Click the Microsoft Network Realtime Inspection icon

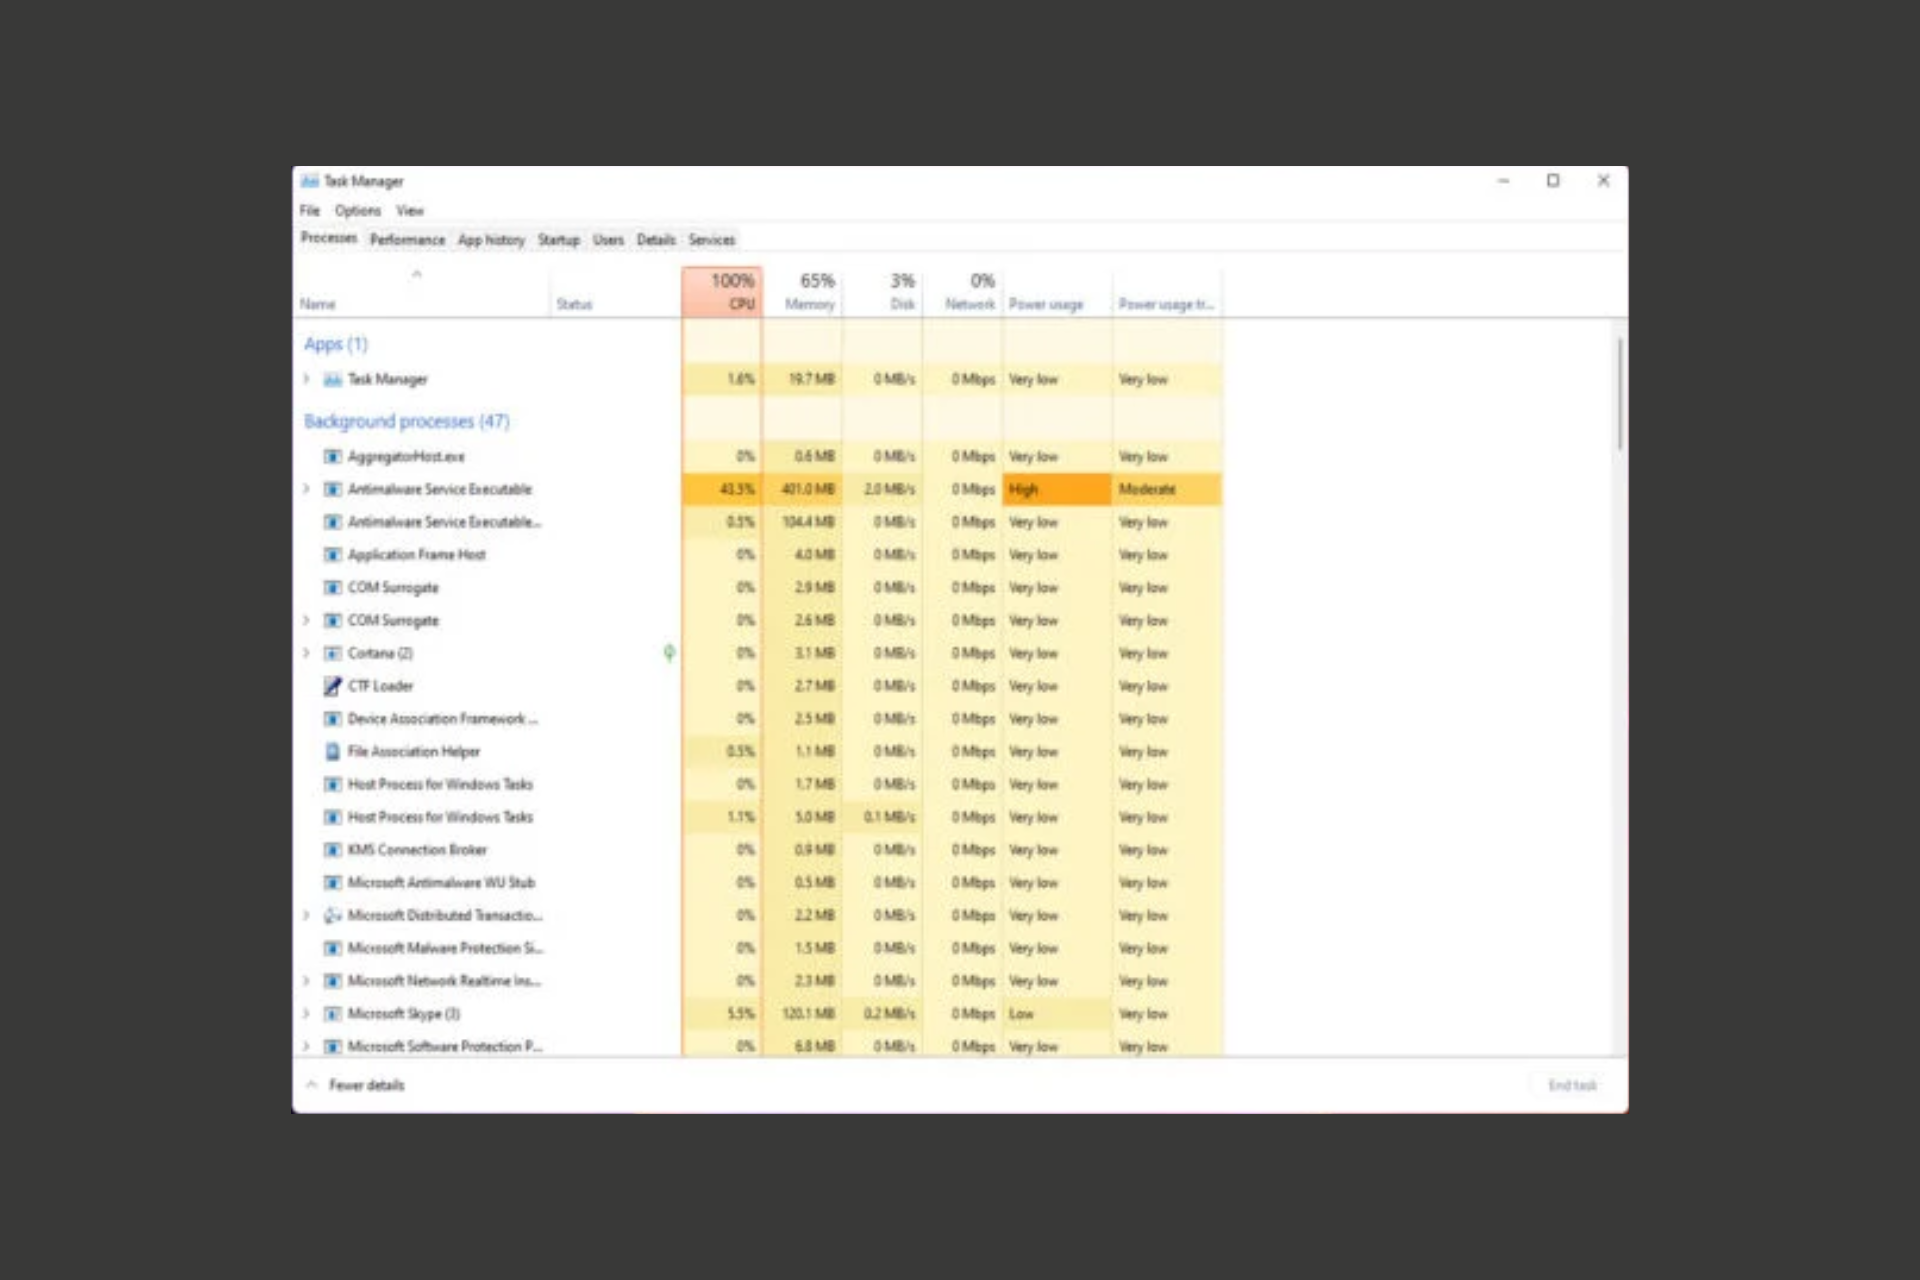tap(333, 981)
